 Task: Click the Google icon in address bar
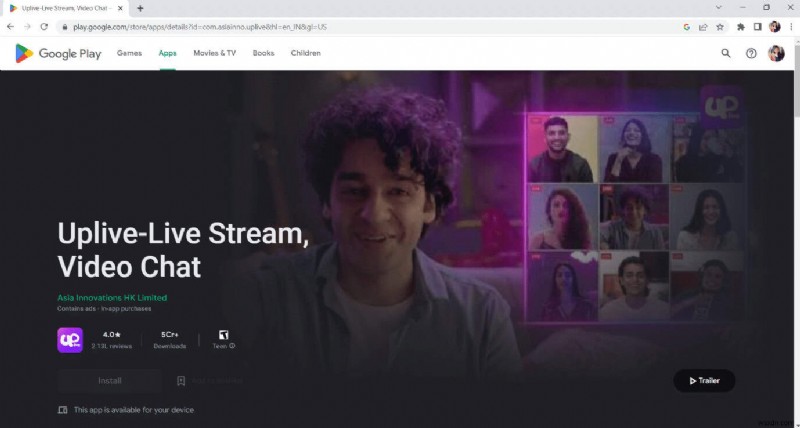point(686,27)
